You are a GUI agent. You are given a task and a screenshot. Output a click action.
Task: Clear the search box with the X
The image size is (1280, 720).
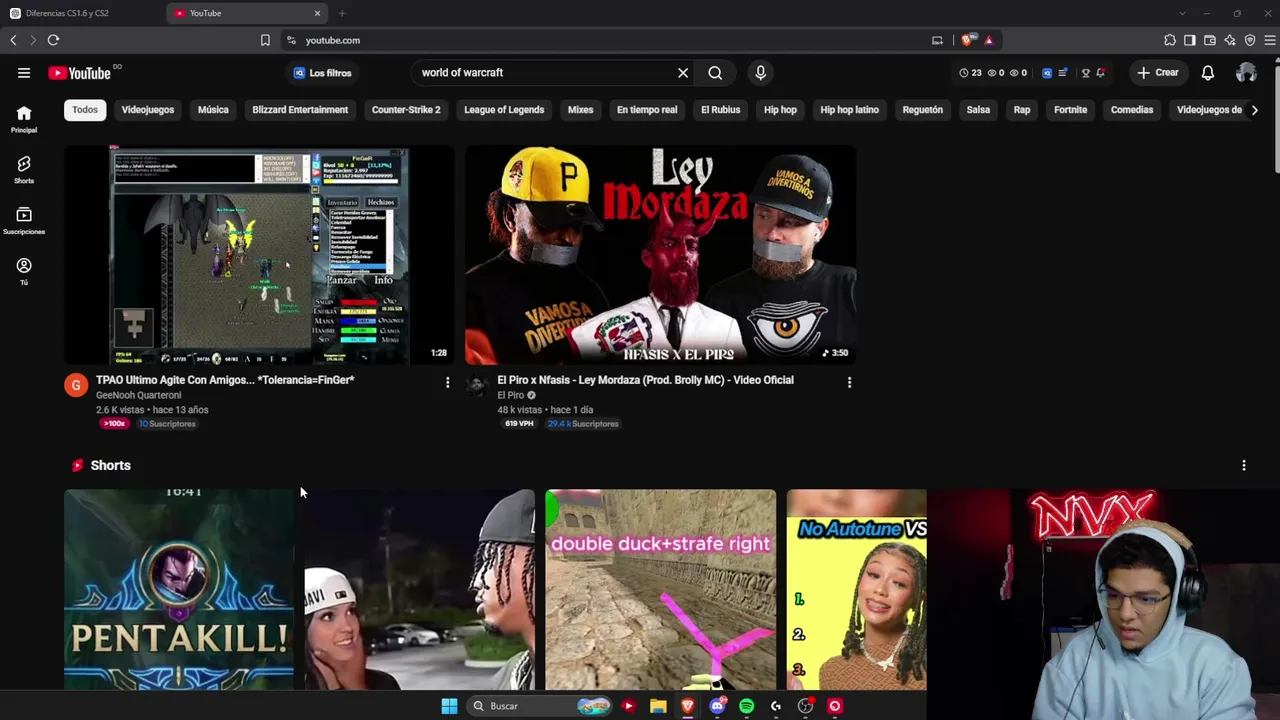[683, 73]
